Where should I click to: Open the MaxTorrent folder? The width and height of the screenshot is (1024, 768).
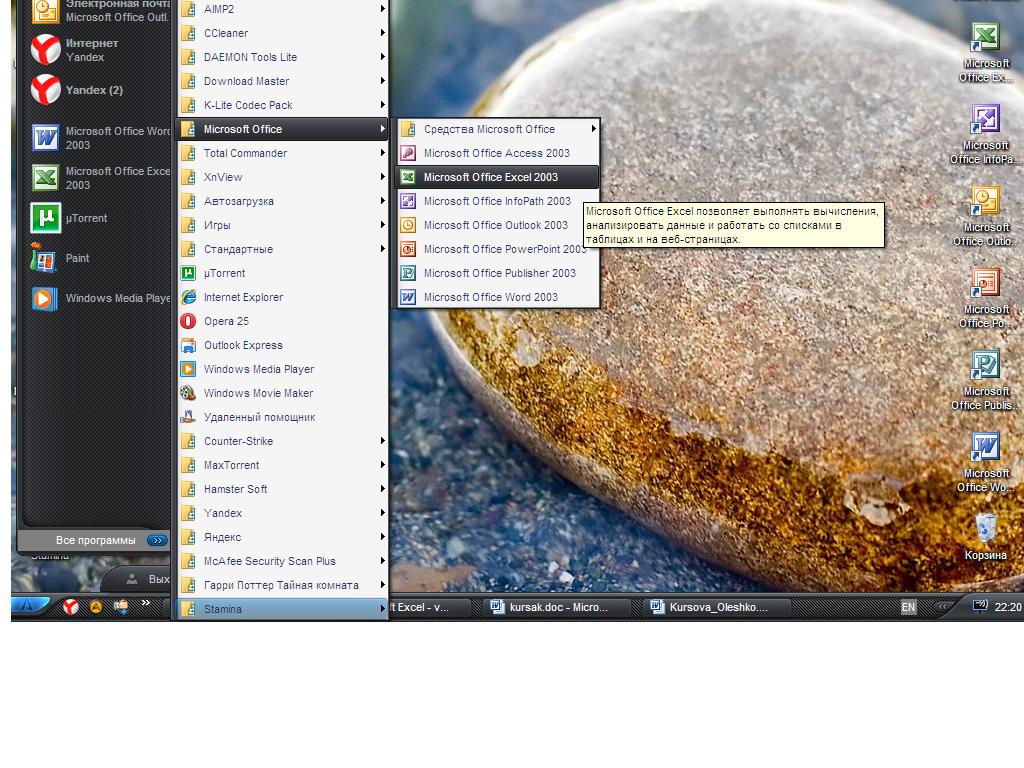pyautogui.click(x=283, y=465)
